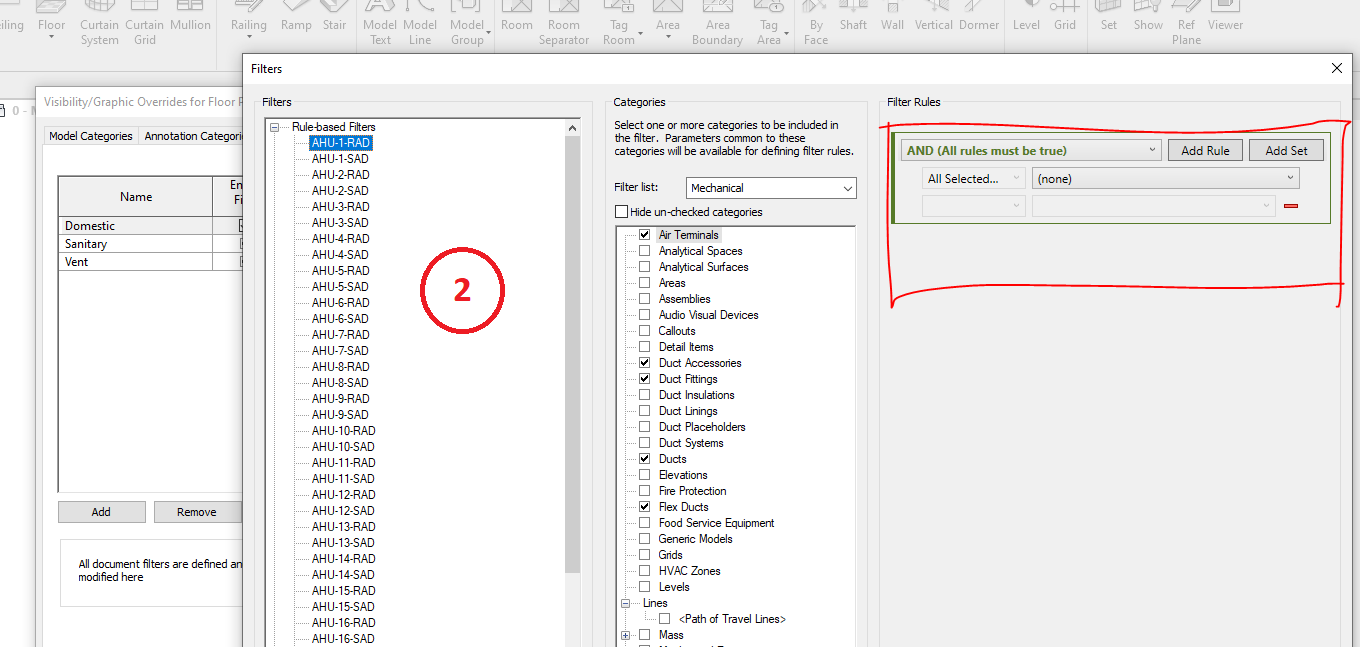Activate the Ref Plane tool

point(1186,22)
